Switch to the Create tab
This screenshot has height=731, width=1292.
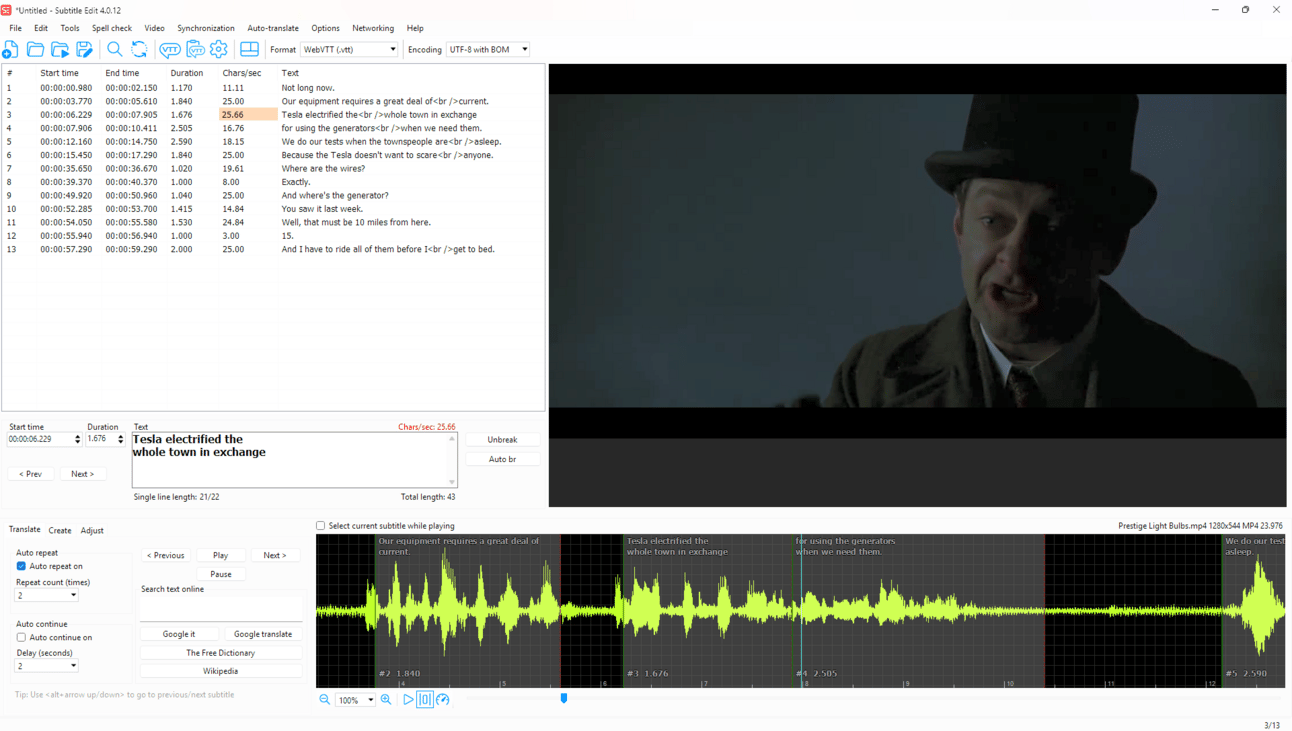(60, 530)
